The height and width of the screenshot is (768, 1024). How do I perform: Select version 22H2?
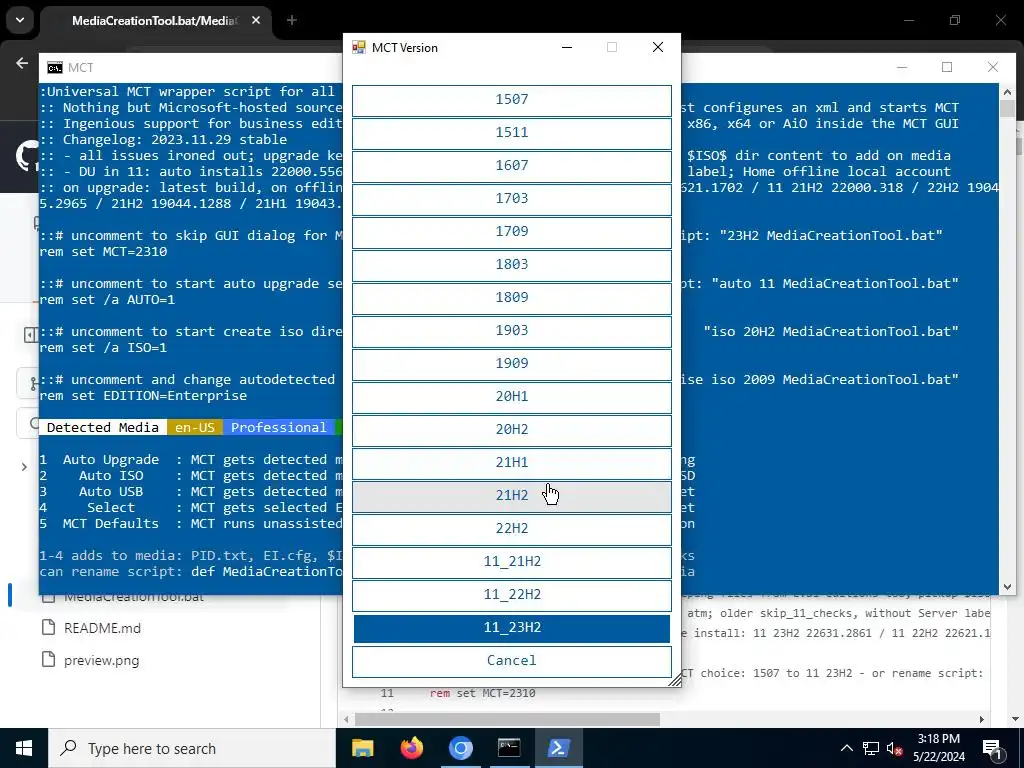511,529
